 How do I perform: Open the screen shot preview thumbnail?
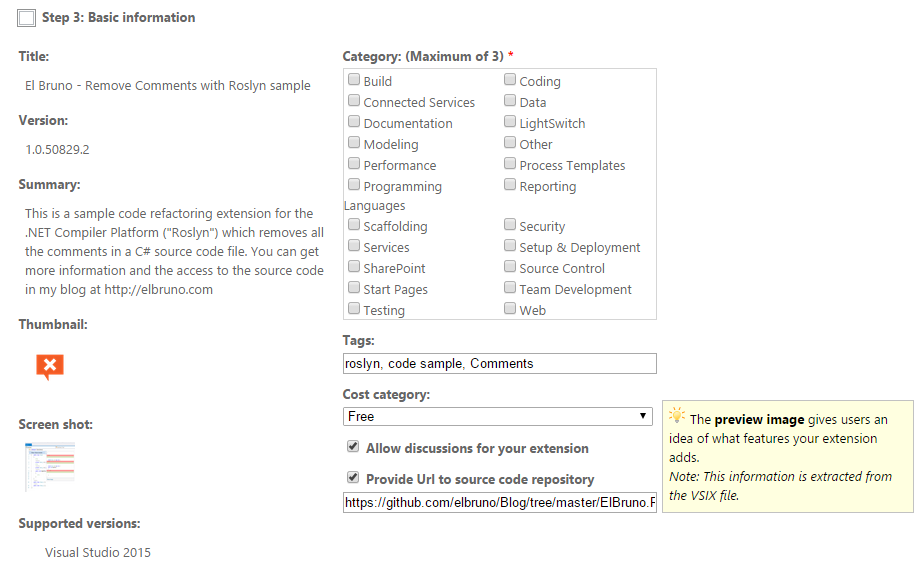(50, 466)
